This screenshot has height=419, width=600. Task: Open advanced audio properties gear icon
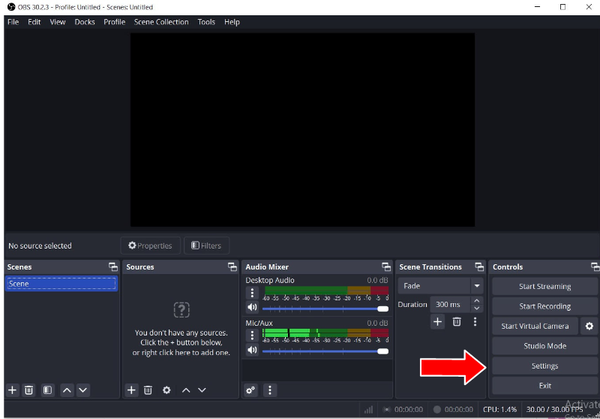point(251,390)
